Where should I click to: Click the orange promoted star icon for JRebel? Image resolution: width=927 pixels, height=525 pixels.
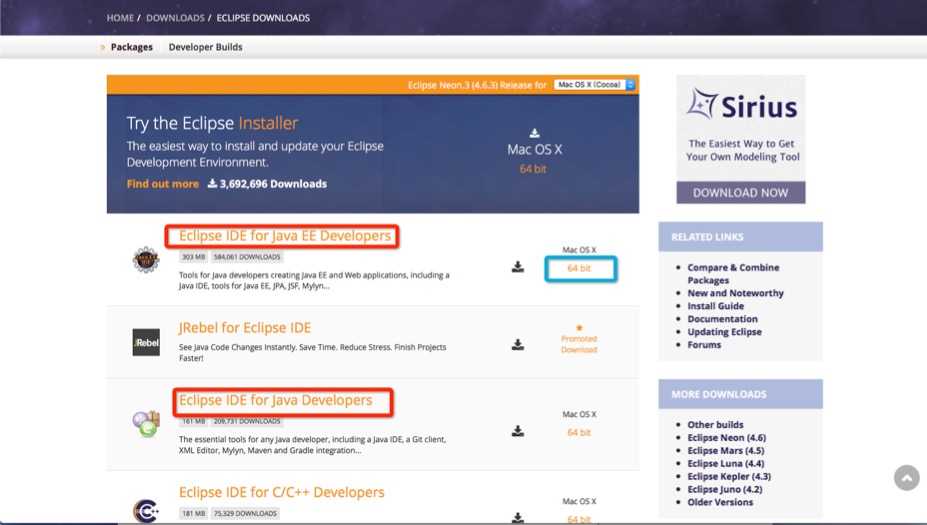(579, 328)
